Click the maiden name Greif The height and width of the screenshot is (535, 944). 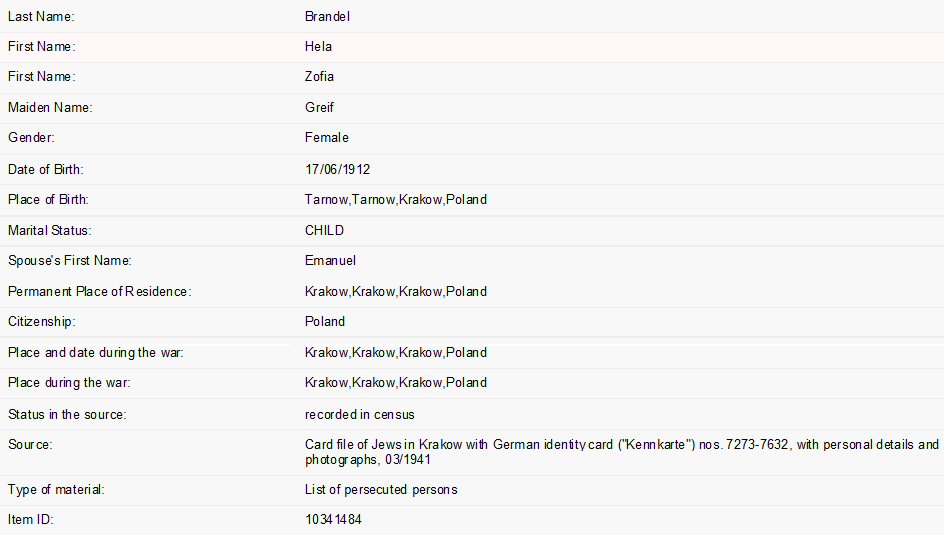319,107
